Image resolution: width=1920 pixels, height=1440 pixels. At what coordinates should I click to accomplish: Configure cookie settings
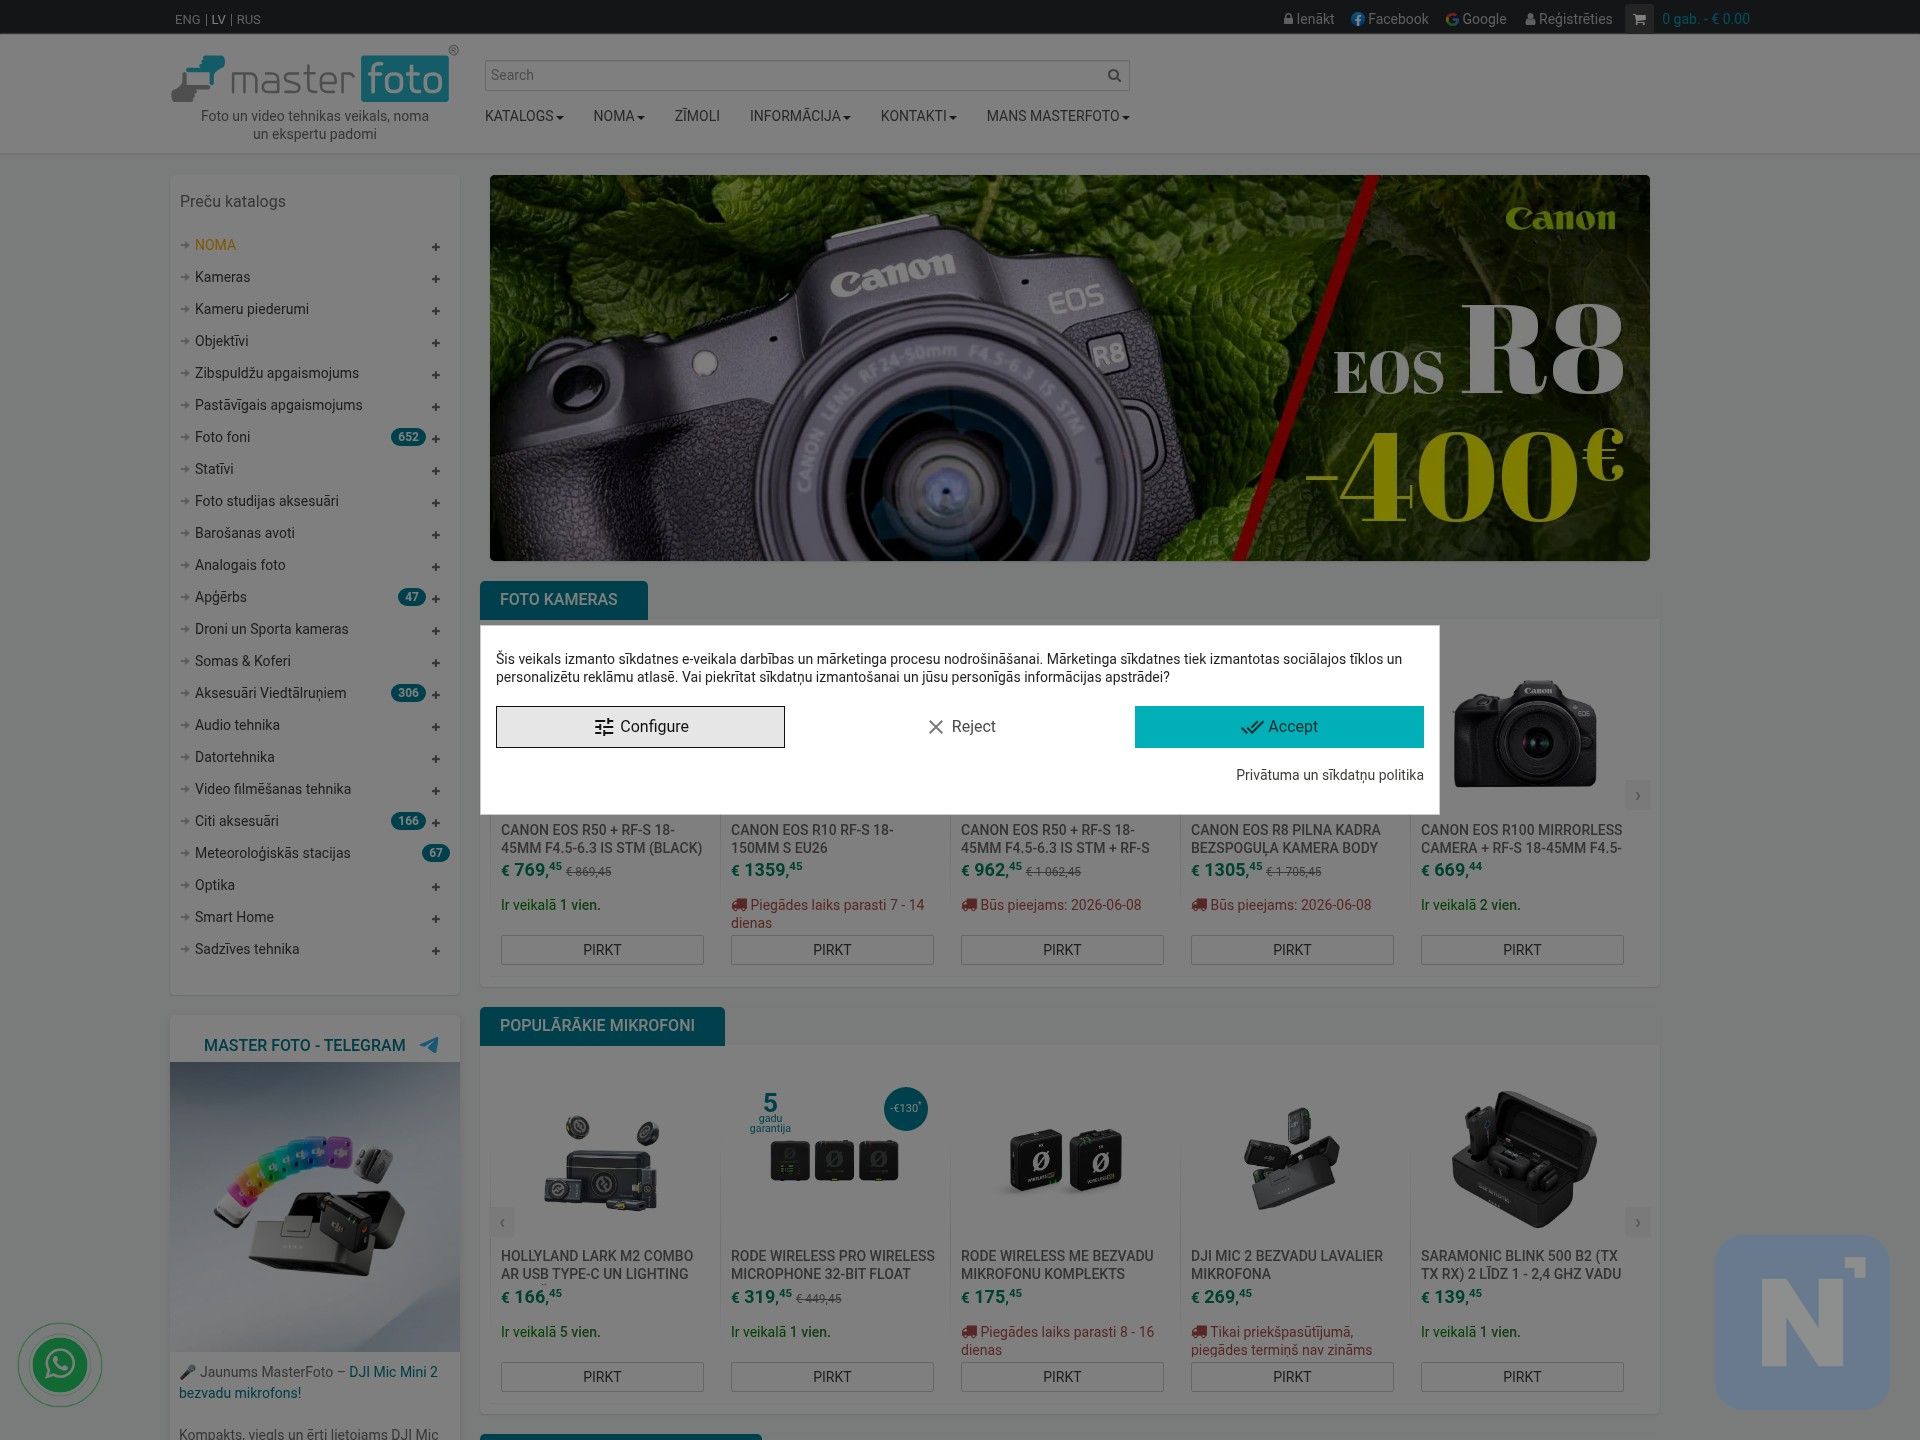click(640, 727)
